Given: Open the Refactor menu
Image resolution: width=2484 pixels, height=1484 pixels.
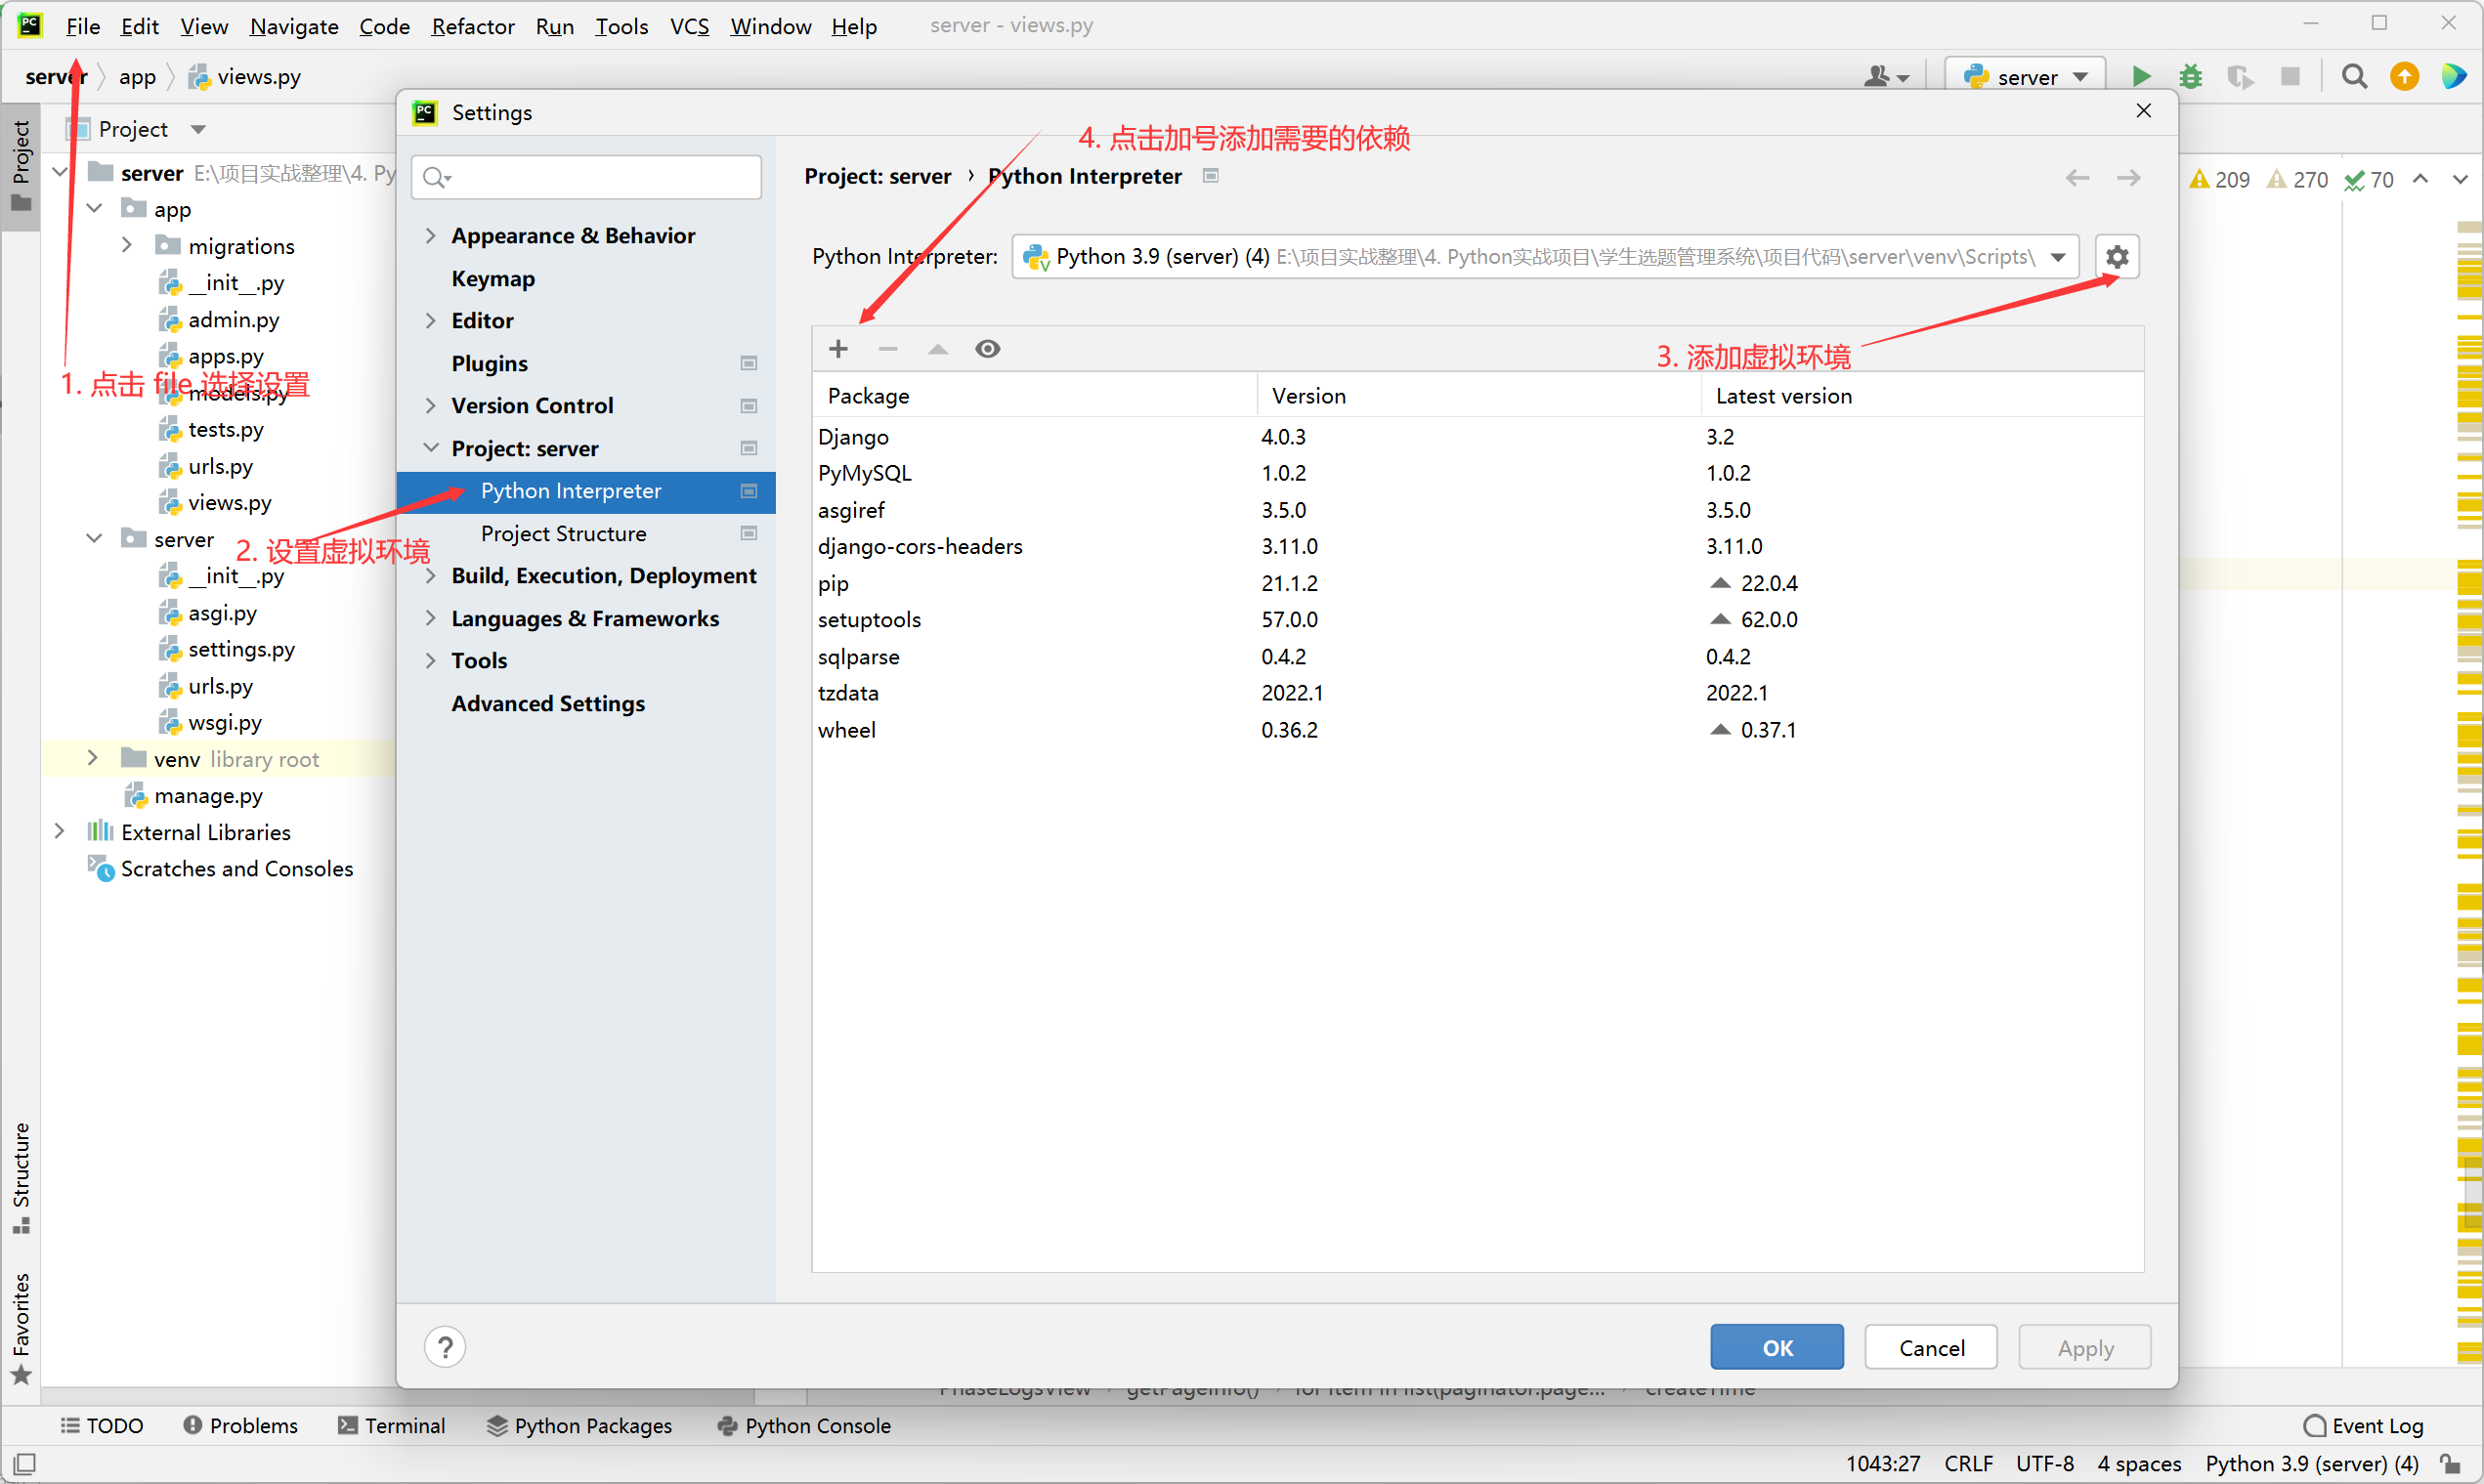Looking at the screenshot, I should point(472,26).
